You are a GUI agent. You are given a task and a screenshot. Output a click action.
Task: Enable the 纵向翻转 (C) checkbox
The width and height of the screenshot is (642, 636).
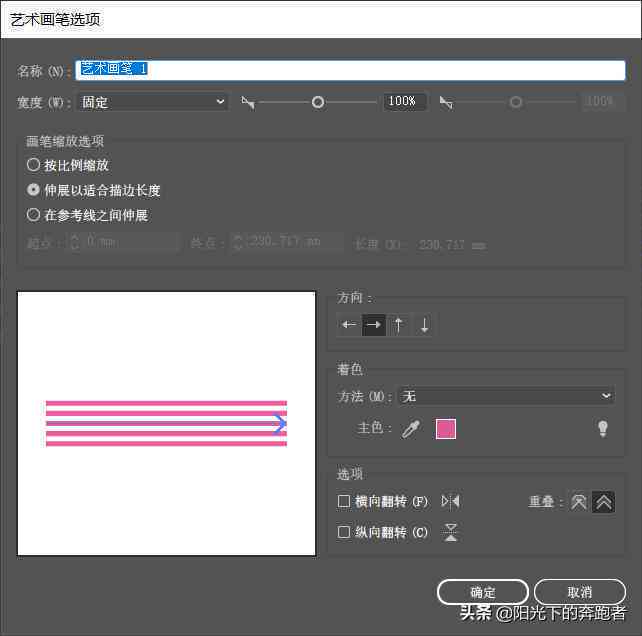[344, 532]
